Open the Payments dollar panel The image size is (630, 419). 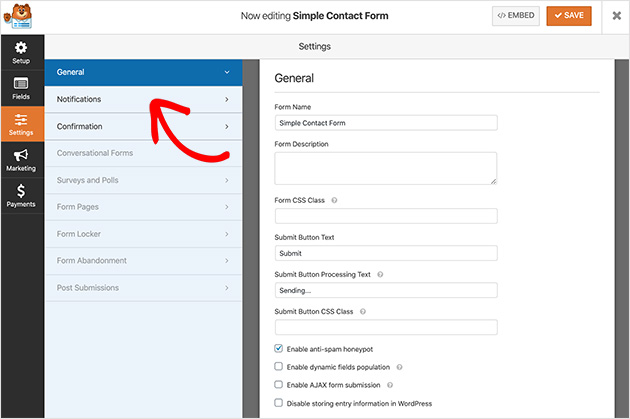pyautogui.click(x=21, y=196)
